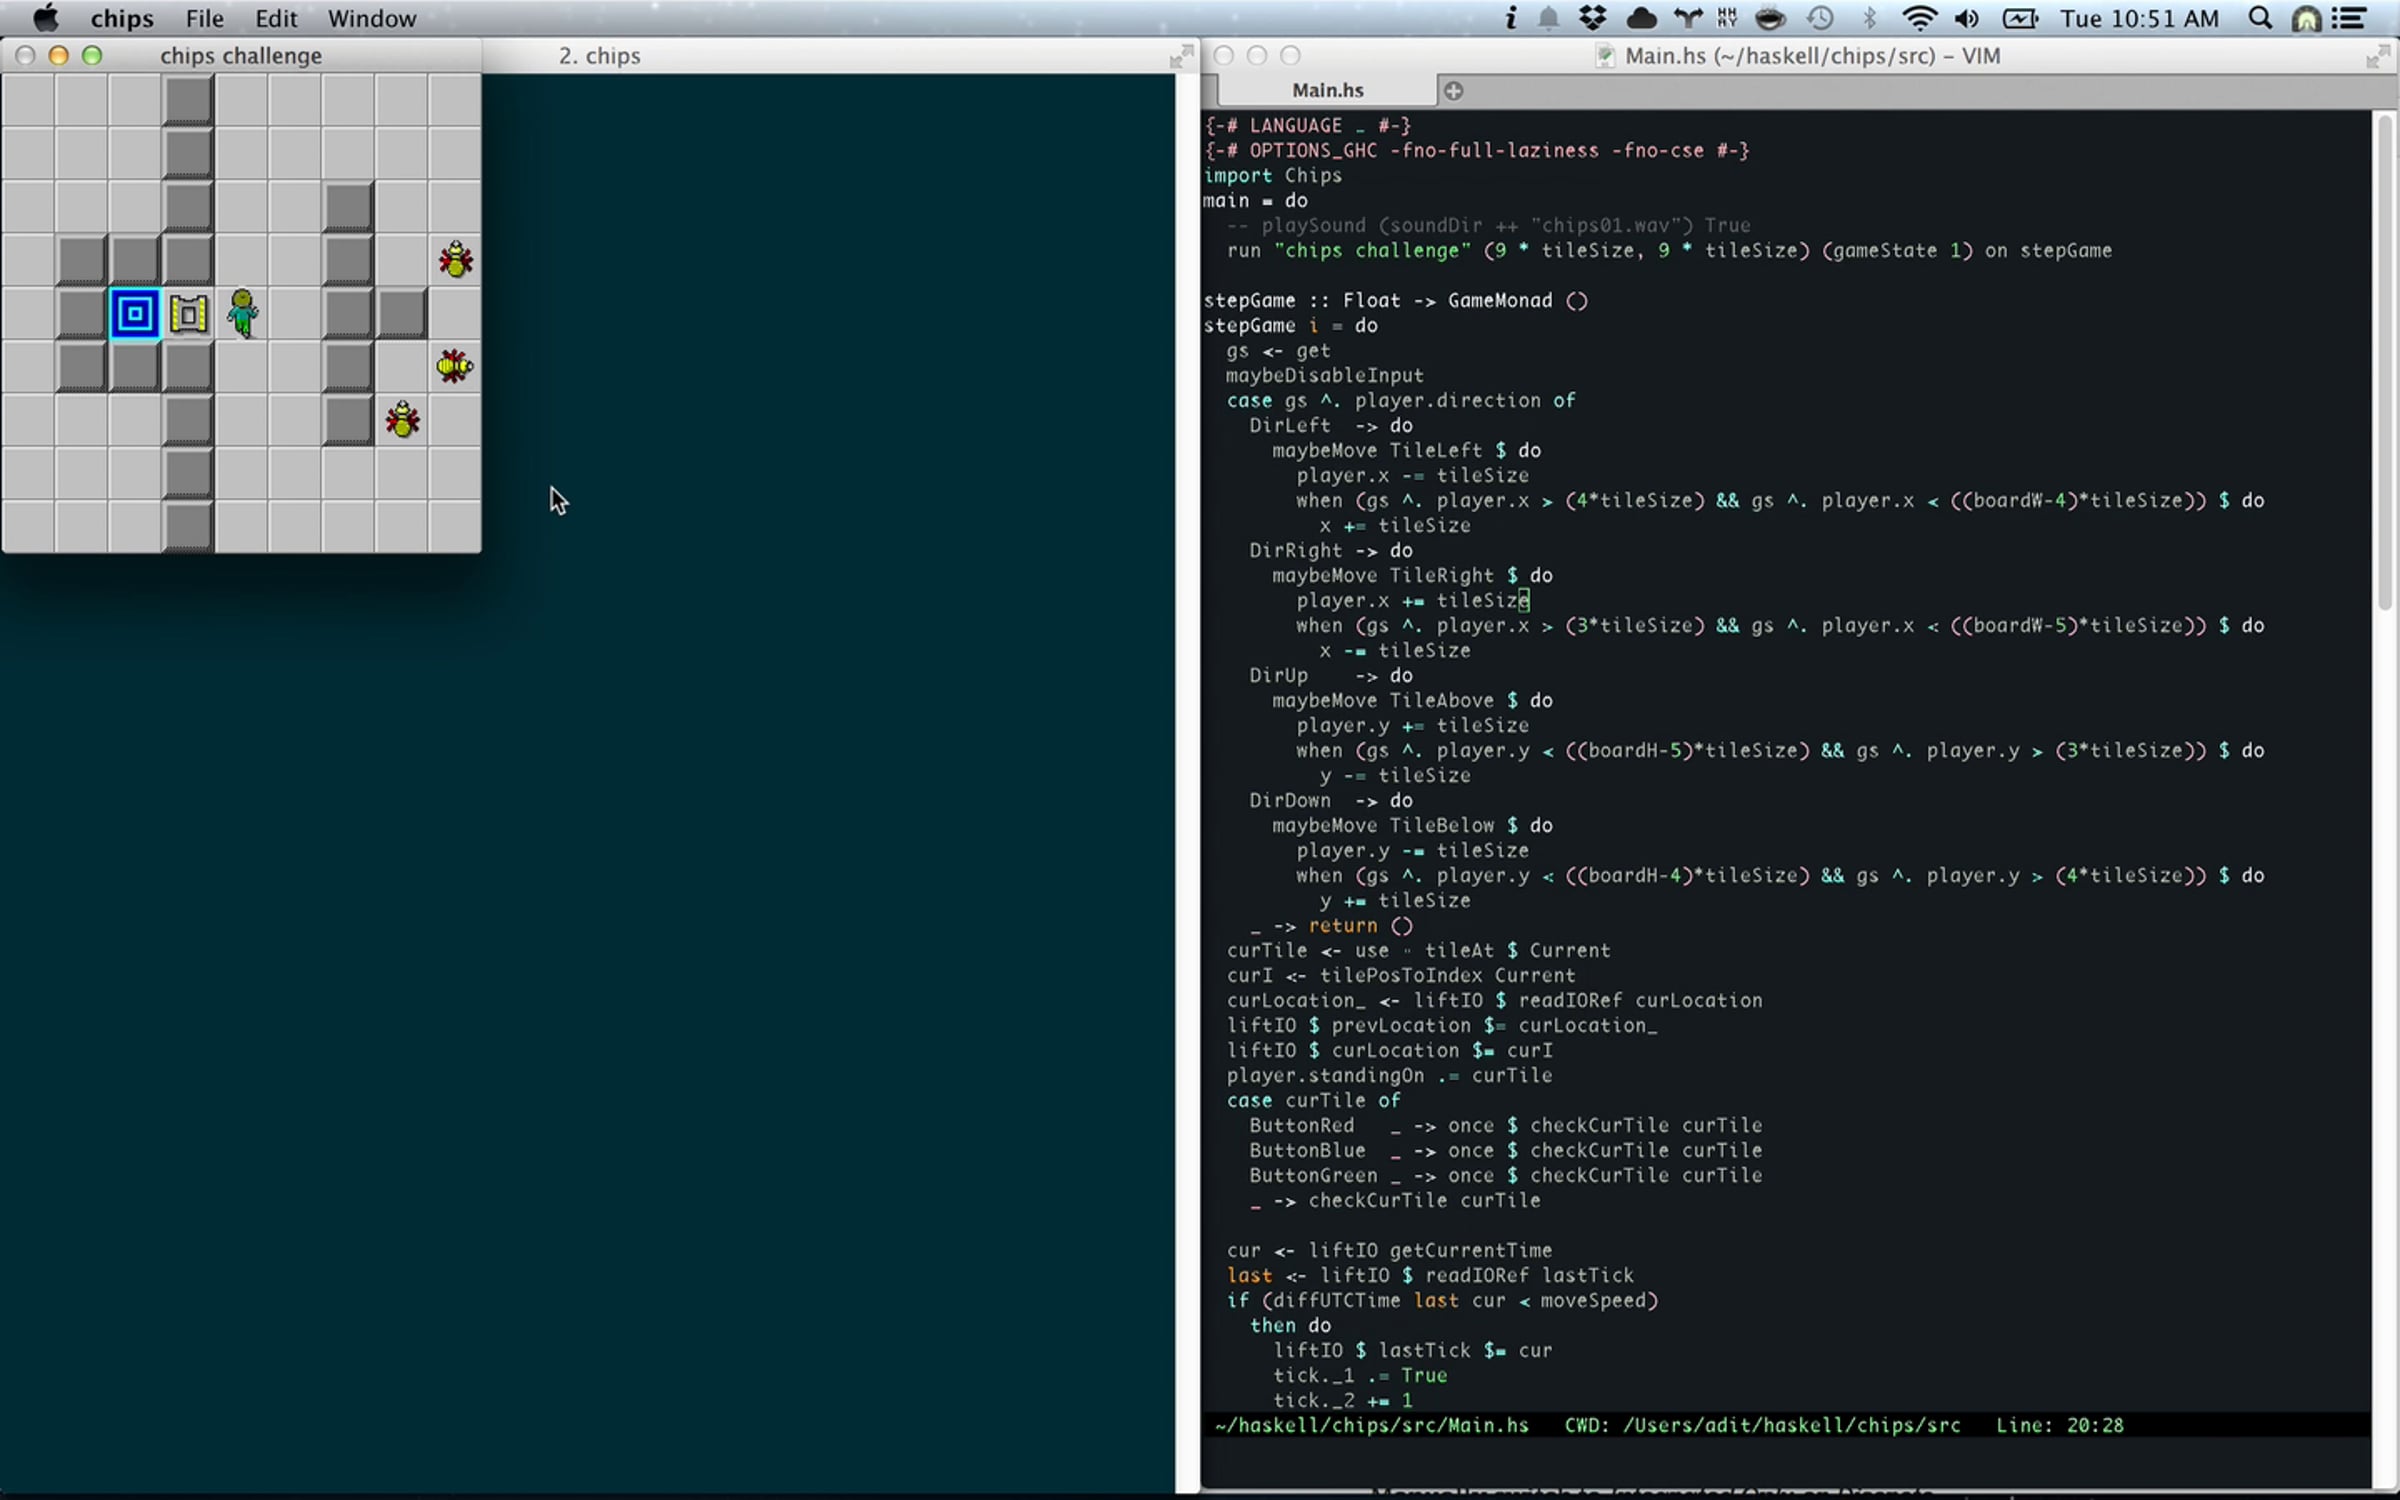Image resolution: width=2400 pixels, height=1500 pixels.
Task: Click the 'ButtonBlue' case line
Action: pyautogui.click(x=1506, y=1150)
